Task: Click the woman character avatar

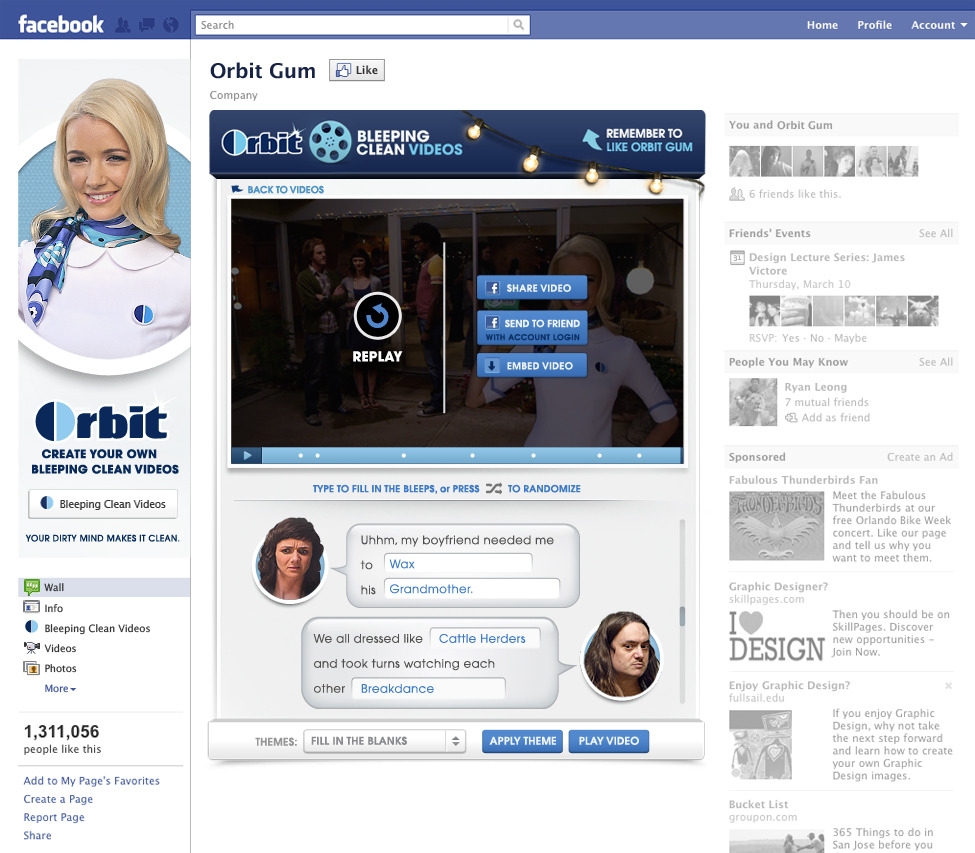Action: (x=290, y=560)
